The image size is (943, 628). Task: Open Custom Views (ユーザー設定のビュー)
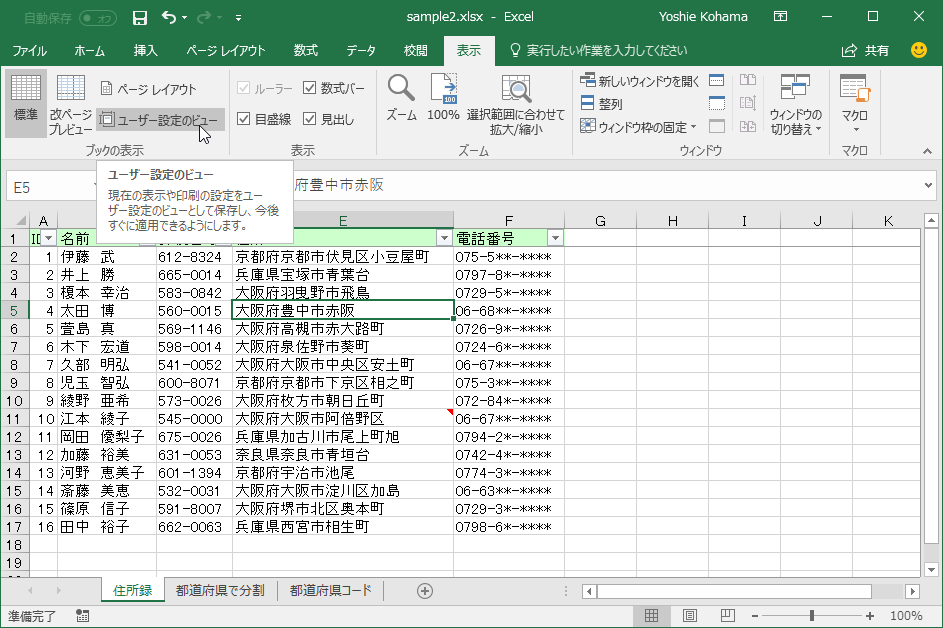(x=159, y=120)
